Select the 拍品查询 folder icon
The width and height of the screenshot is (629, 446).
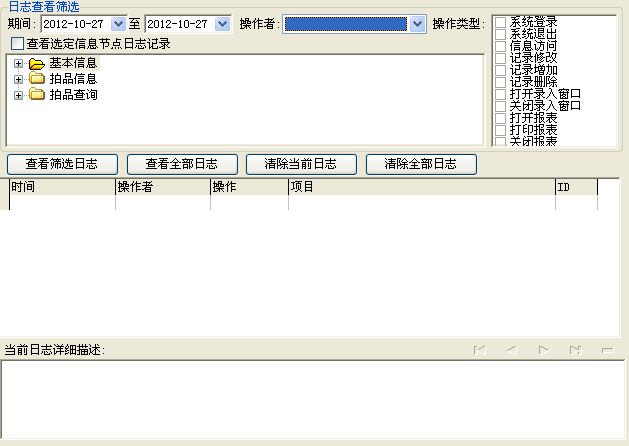click(x=37, y=95)
